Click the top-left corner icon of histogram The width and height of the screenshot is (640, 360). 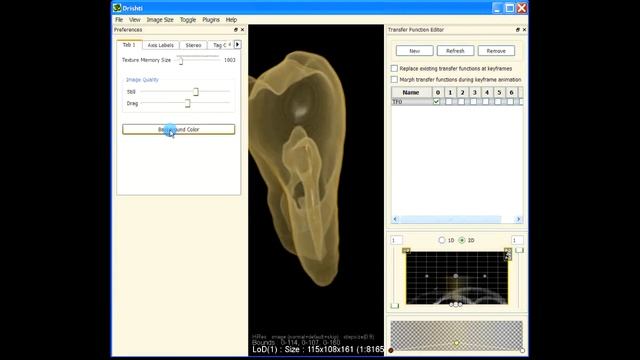pos(406,251)
